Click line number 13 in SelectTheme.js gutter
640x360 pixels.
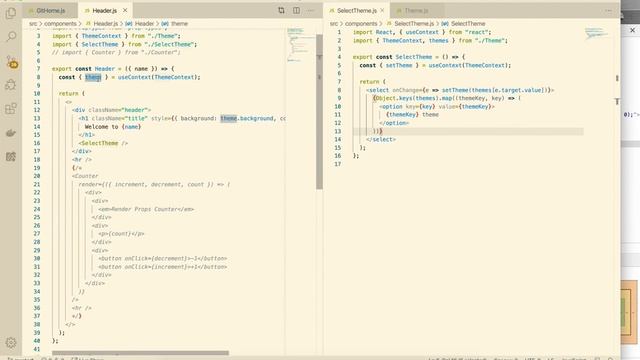tap(338, 131)
